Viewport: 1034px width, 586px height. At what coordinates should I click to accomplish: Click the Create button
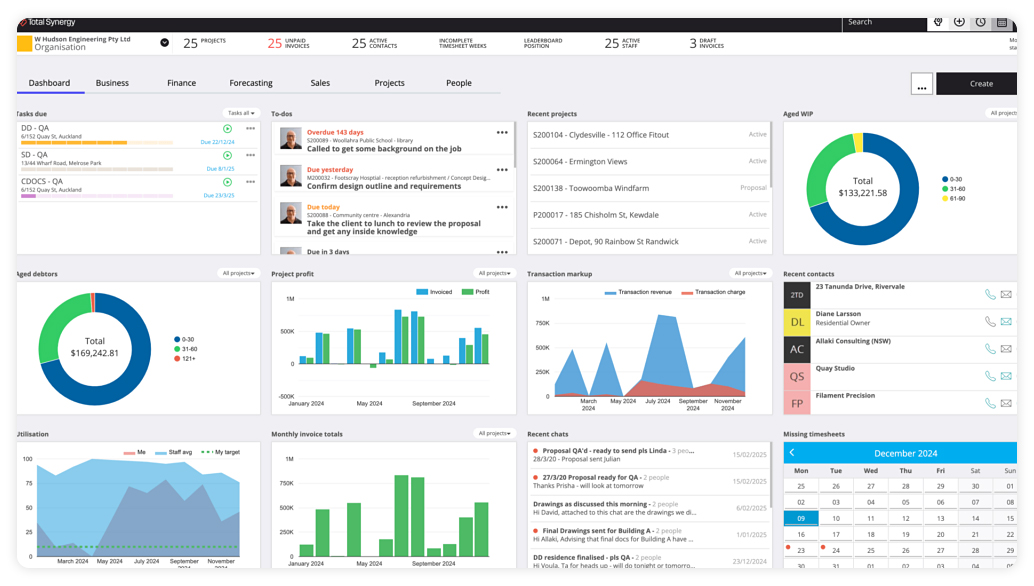(980, 84)
